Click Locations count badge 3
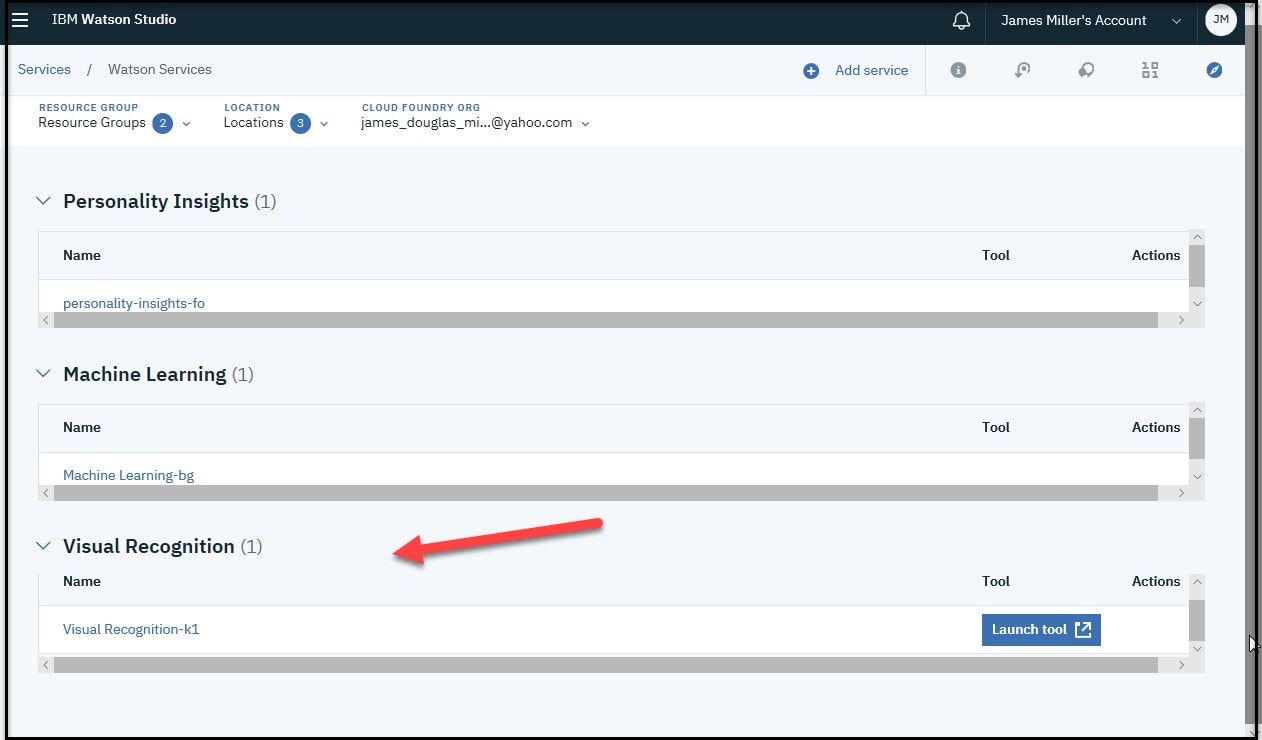 point(301,124)
